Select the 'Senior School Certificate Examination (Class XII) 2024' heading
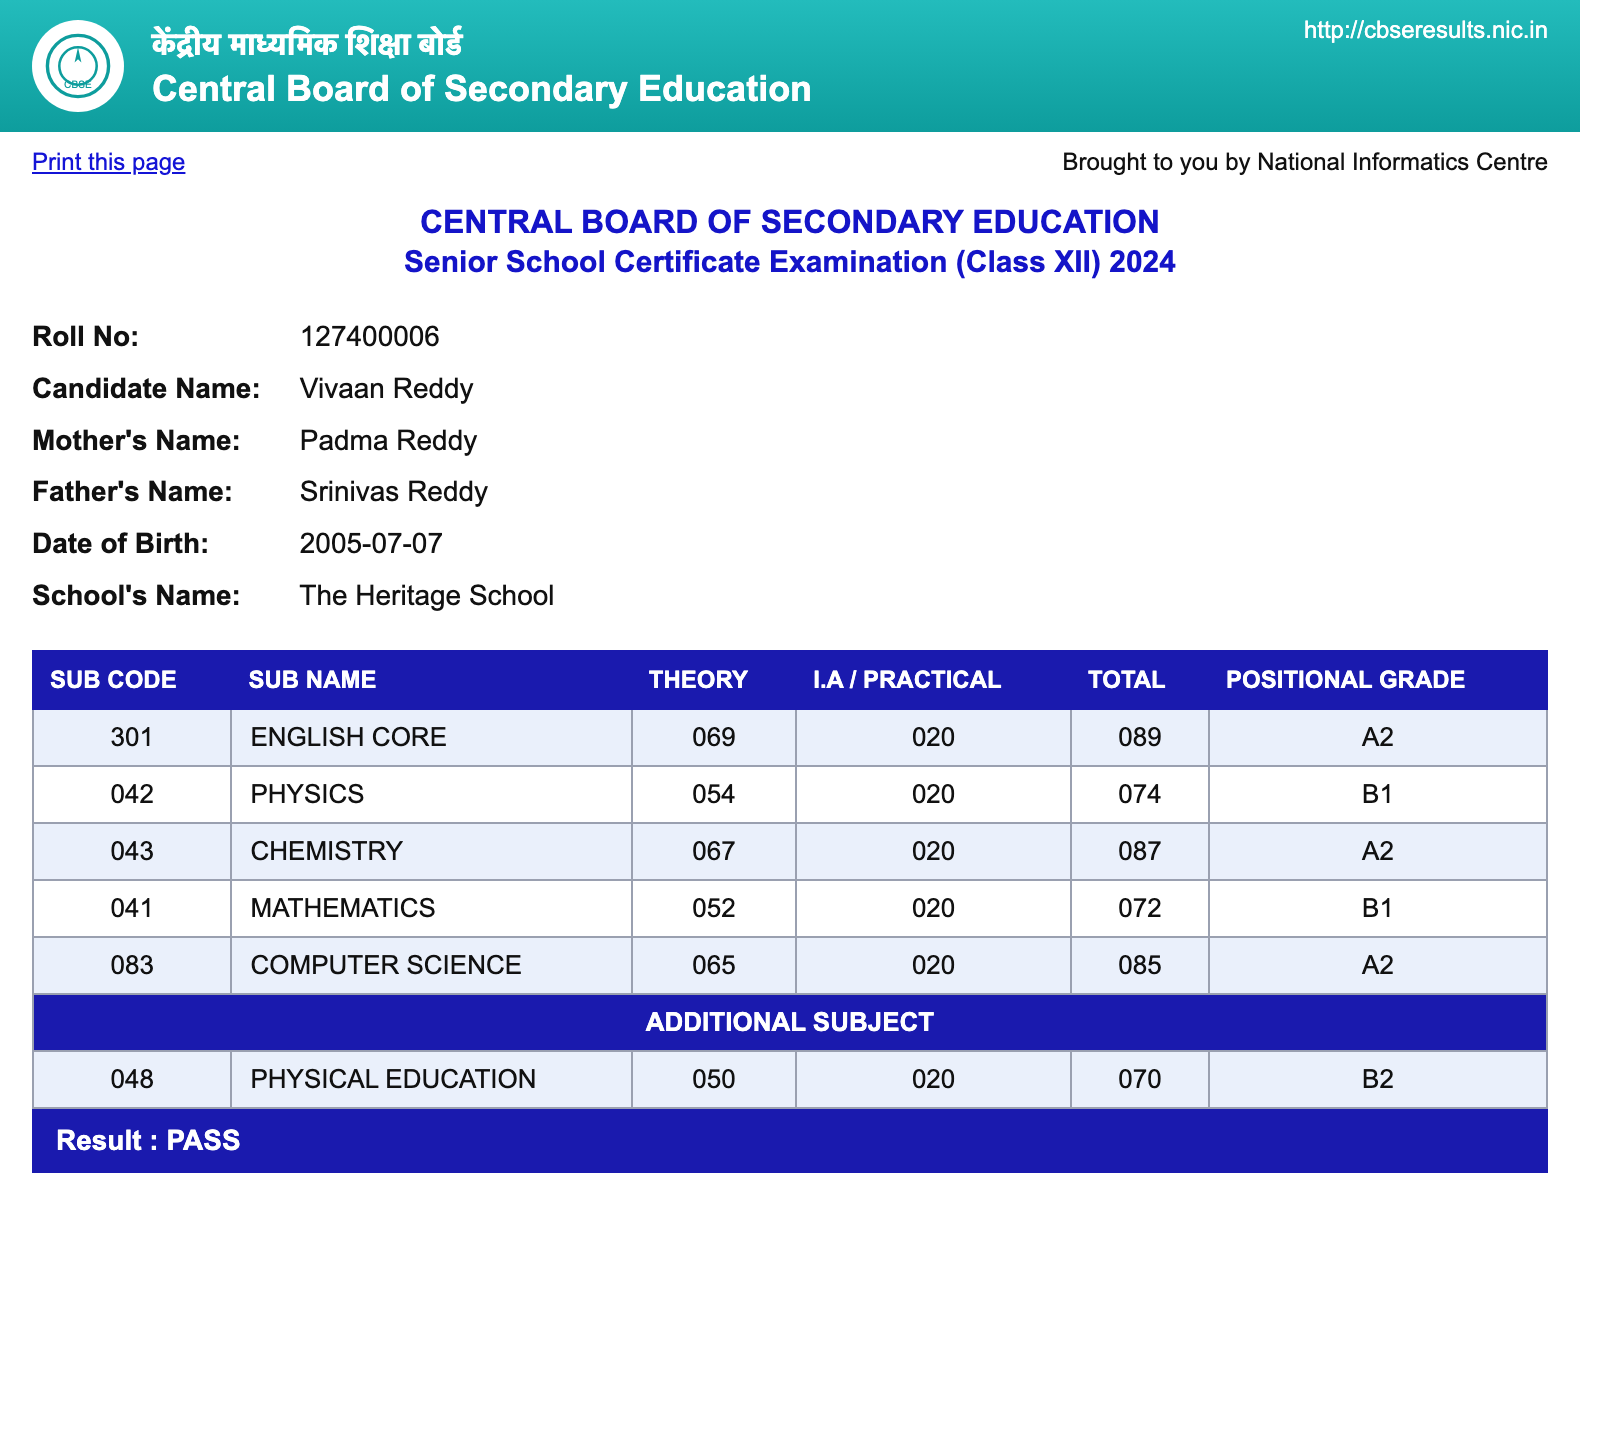This screenshot has height=1440, width=1624. (x=790, y=262)
